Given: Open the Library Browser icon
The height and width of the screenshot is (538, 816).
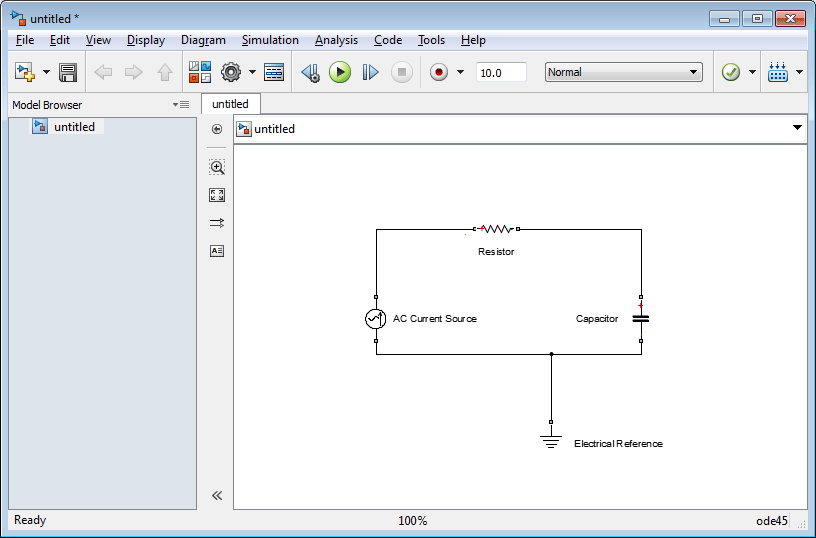Looking at the screenshot, I should click(x=200, y=72).
